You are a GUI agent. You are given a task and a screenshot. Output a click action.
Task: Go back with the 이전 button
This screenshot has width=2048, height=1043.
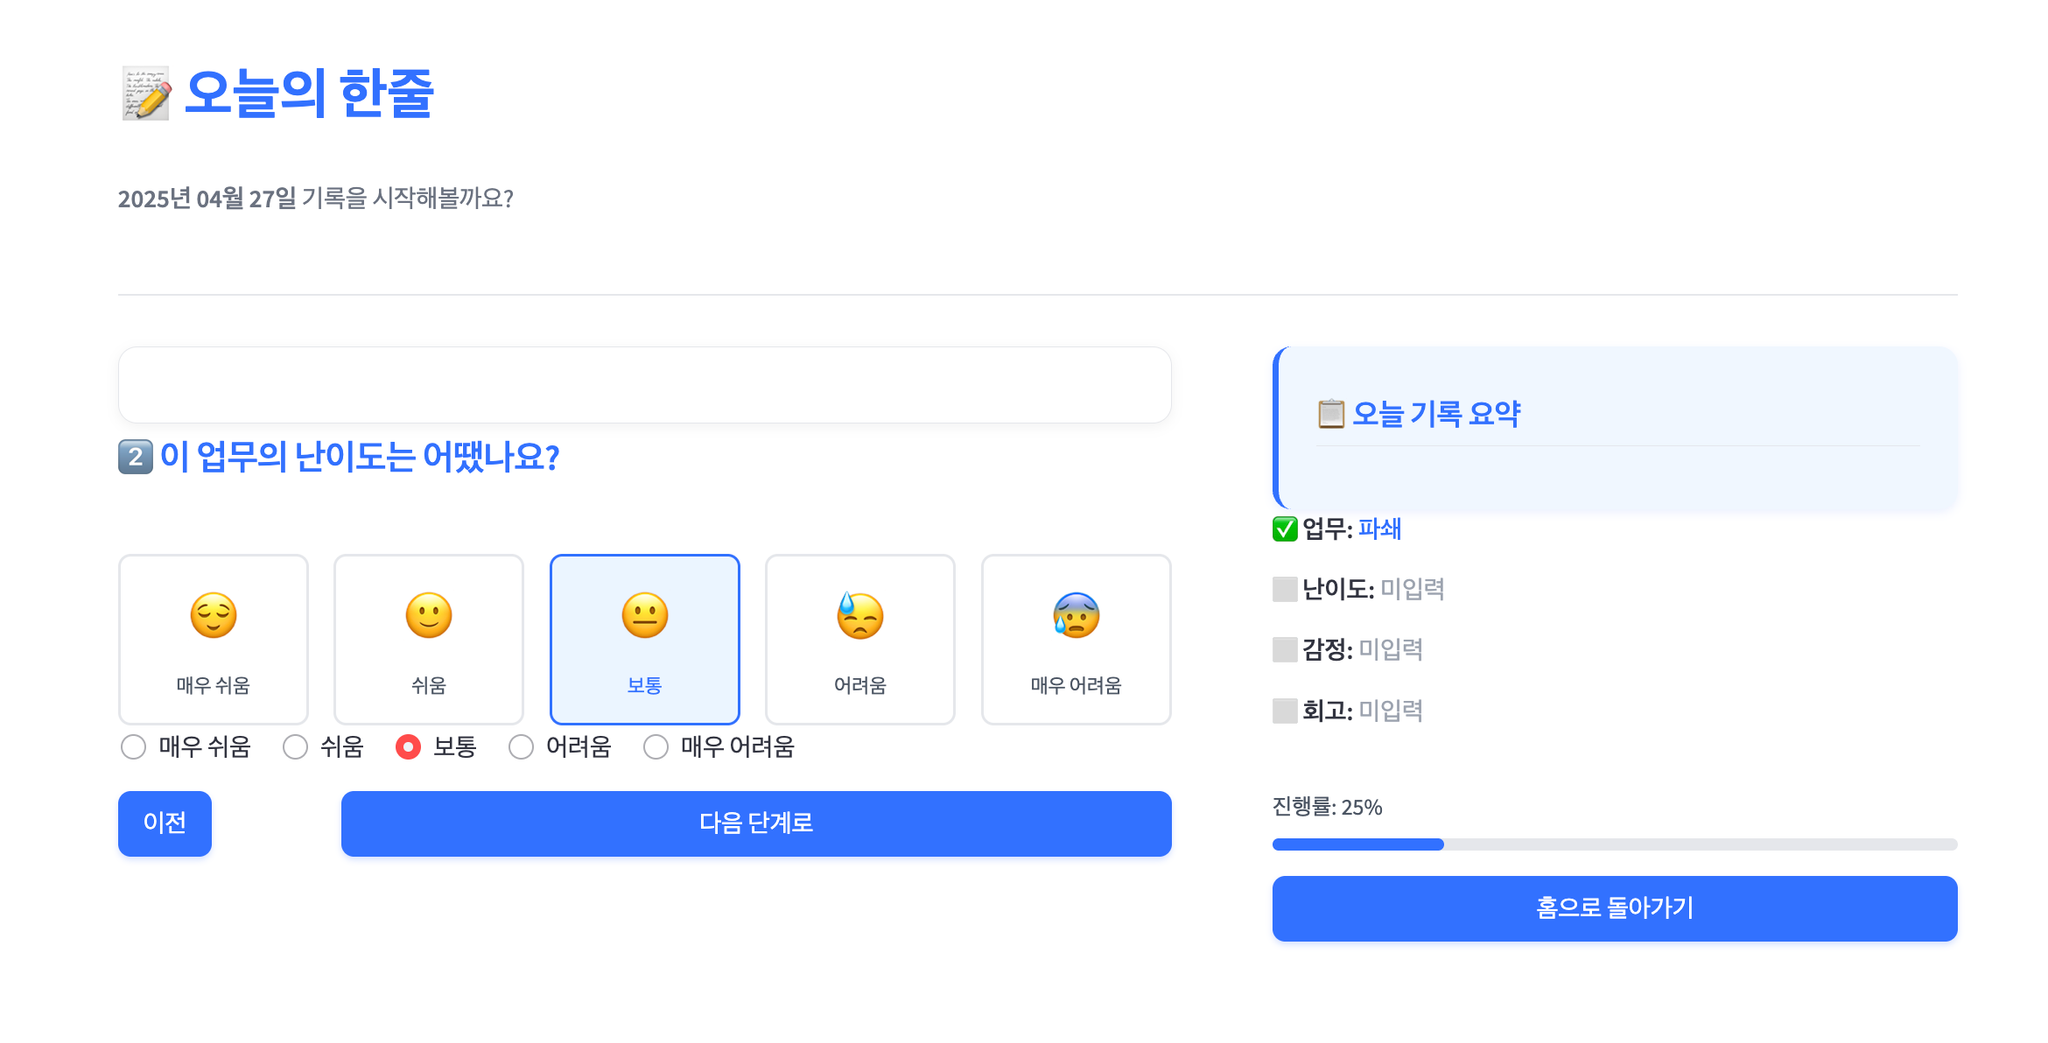coord(165,823)
